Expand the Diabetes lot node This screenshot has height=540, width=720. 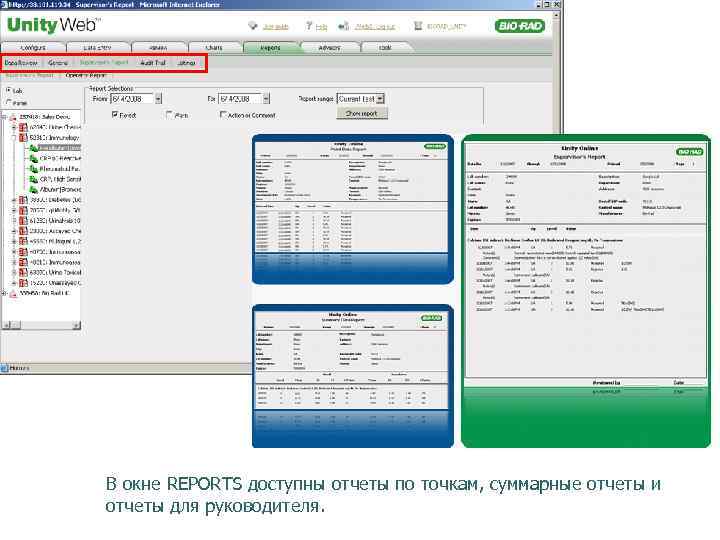click(x=14, y=200)
